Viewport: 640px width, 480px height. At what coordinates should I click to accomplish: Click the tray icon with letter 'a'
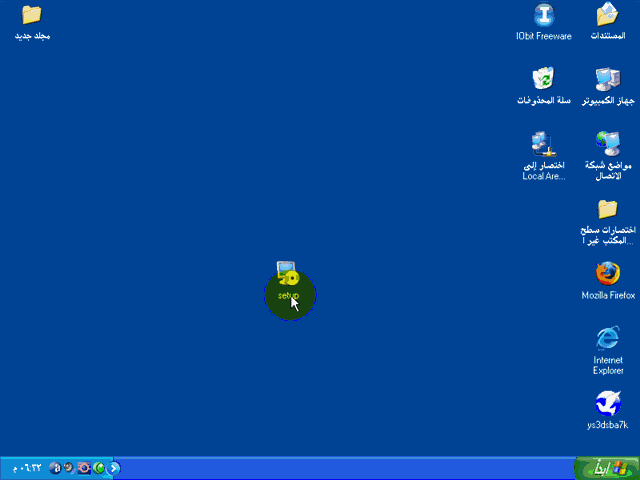pyautogui.click(x=55, y=467)
